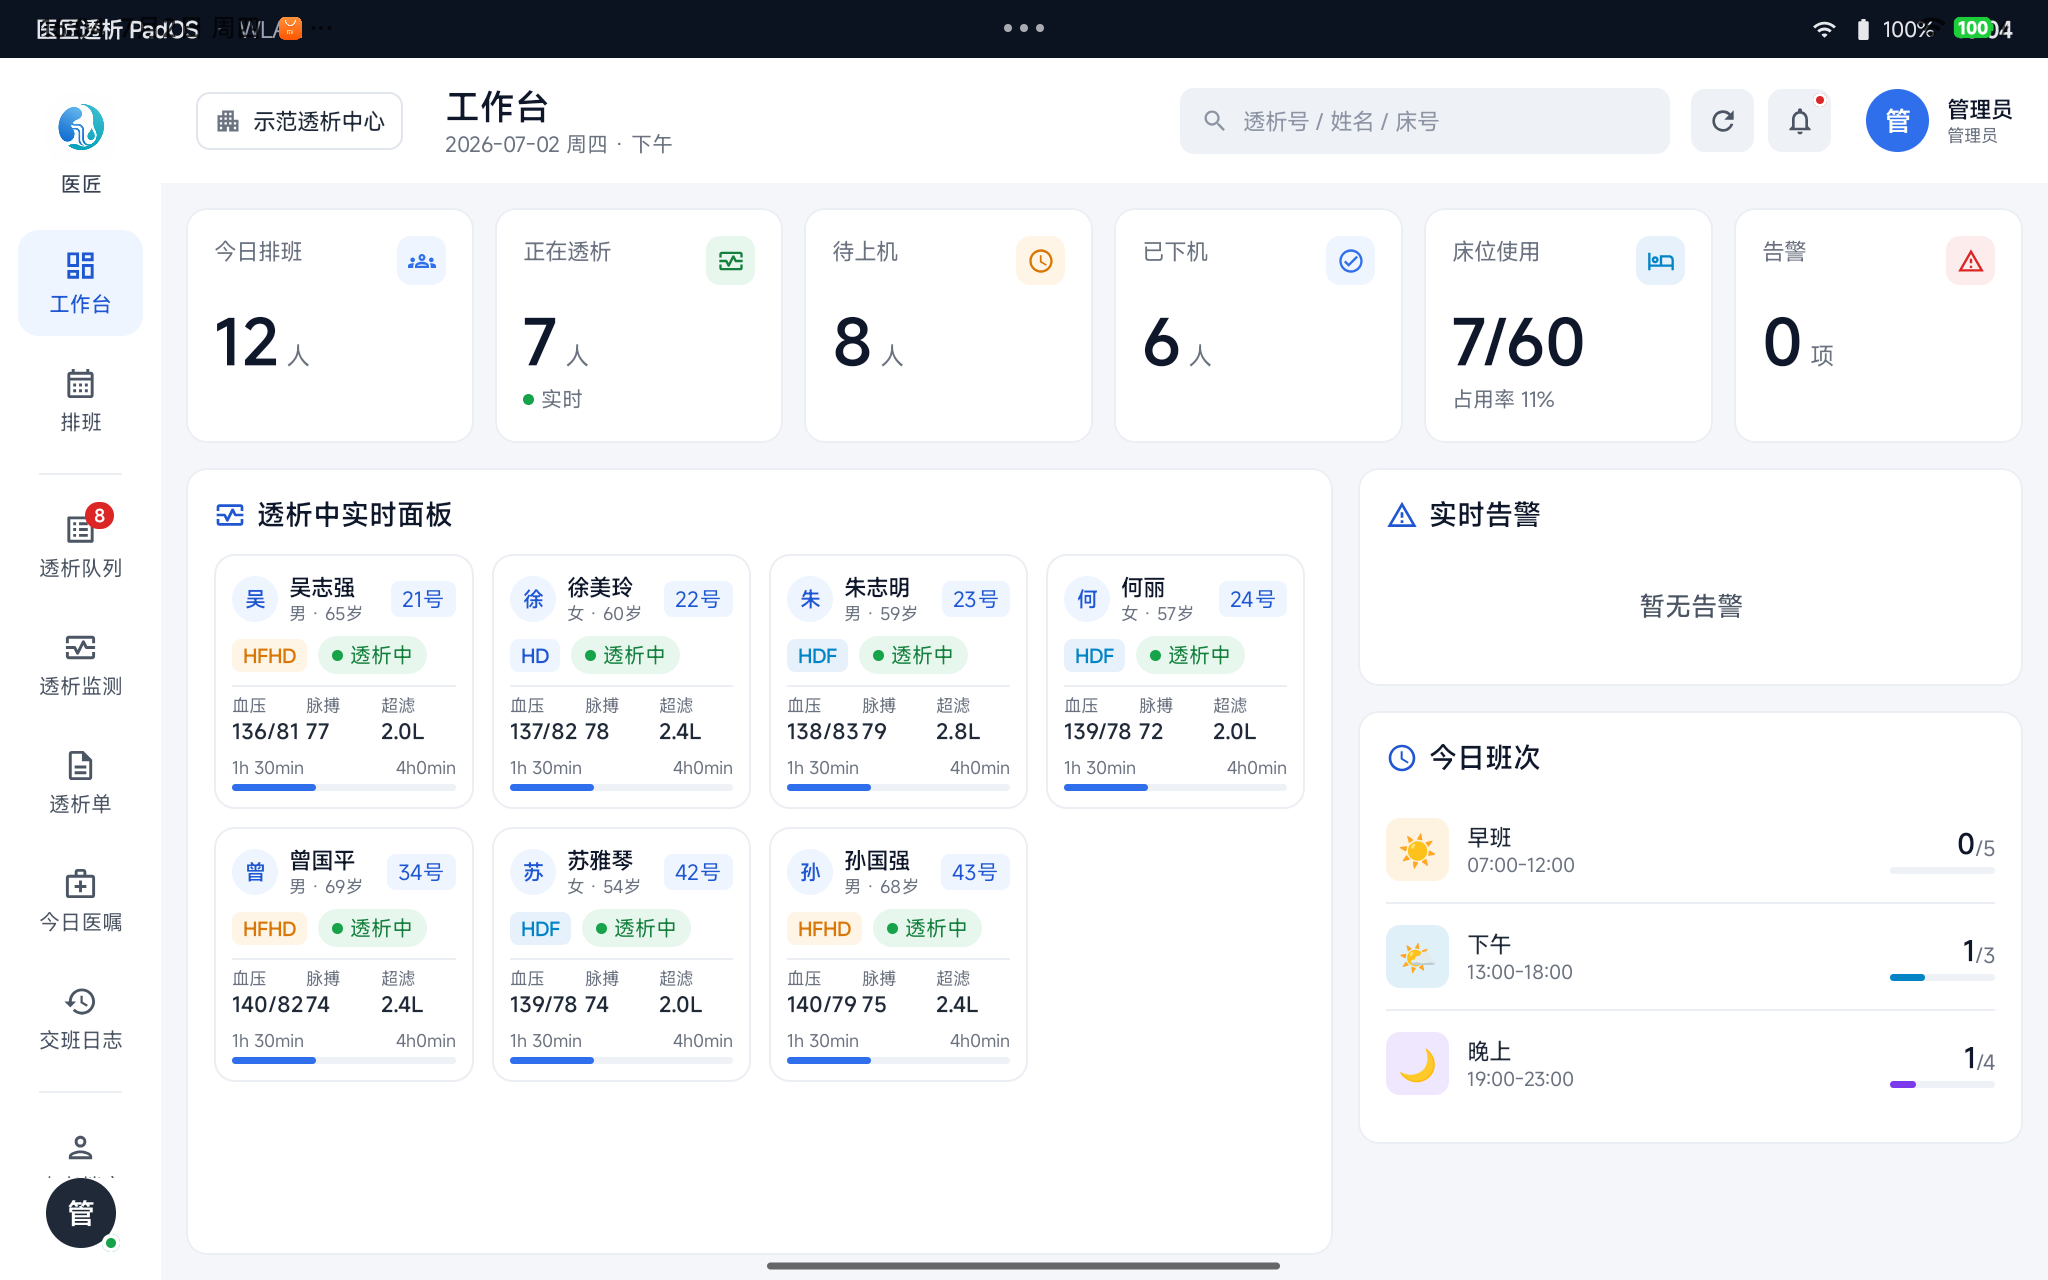The height and width of the screenshot is (1280, 2048).
Task: Open the 今日排班 12 人 card
Action: [x=330, y=325]
